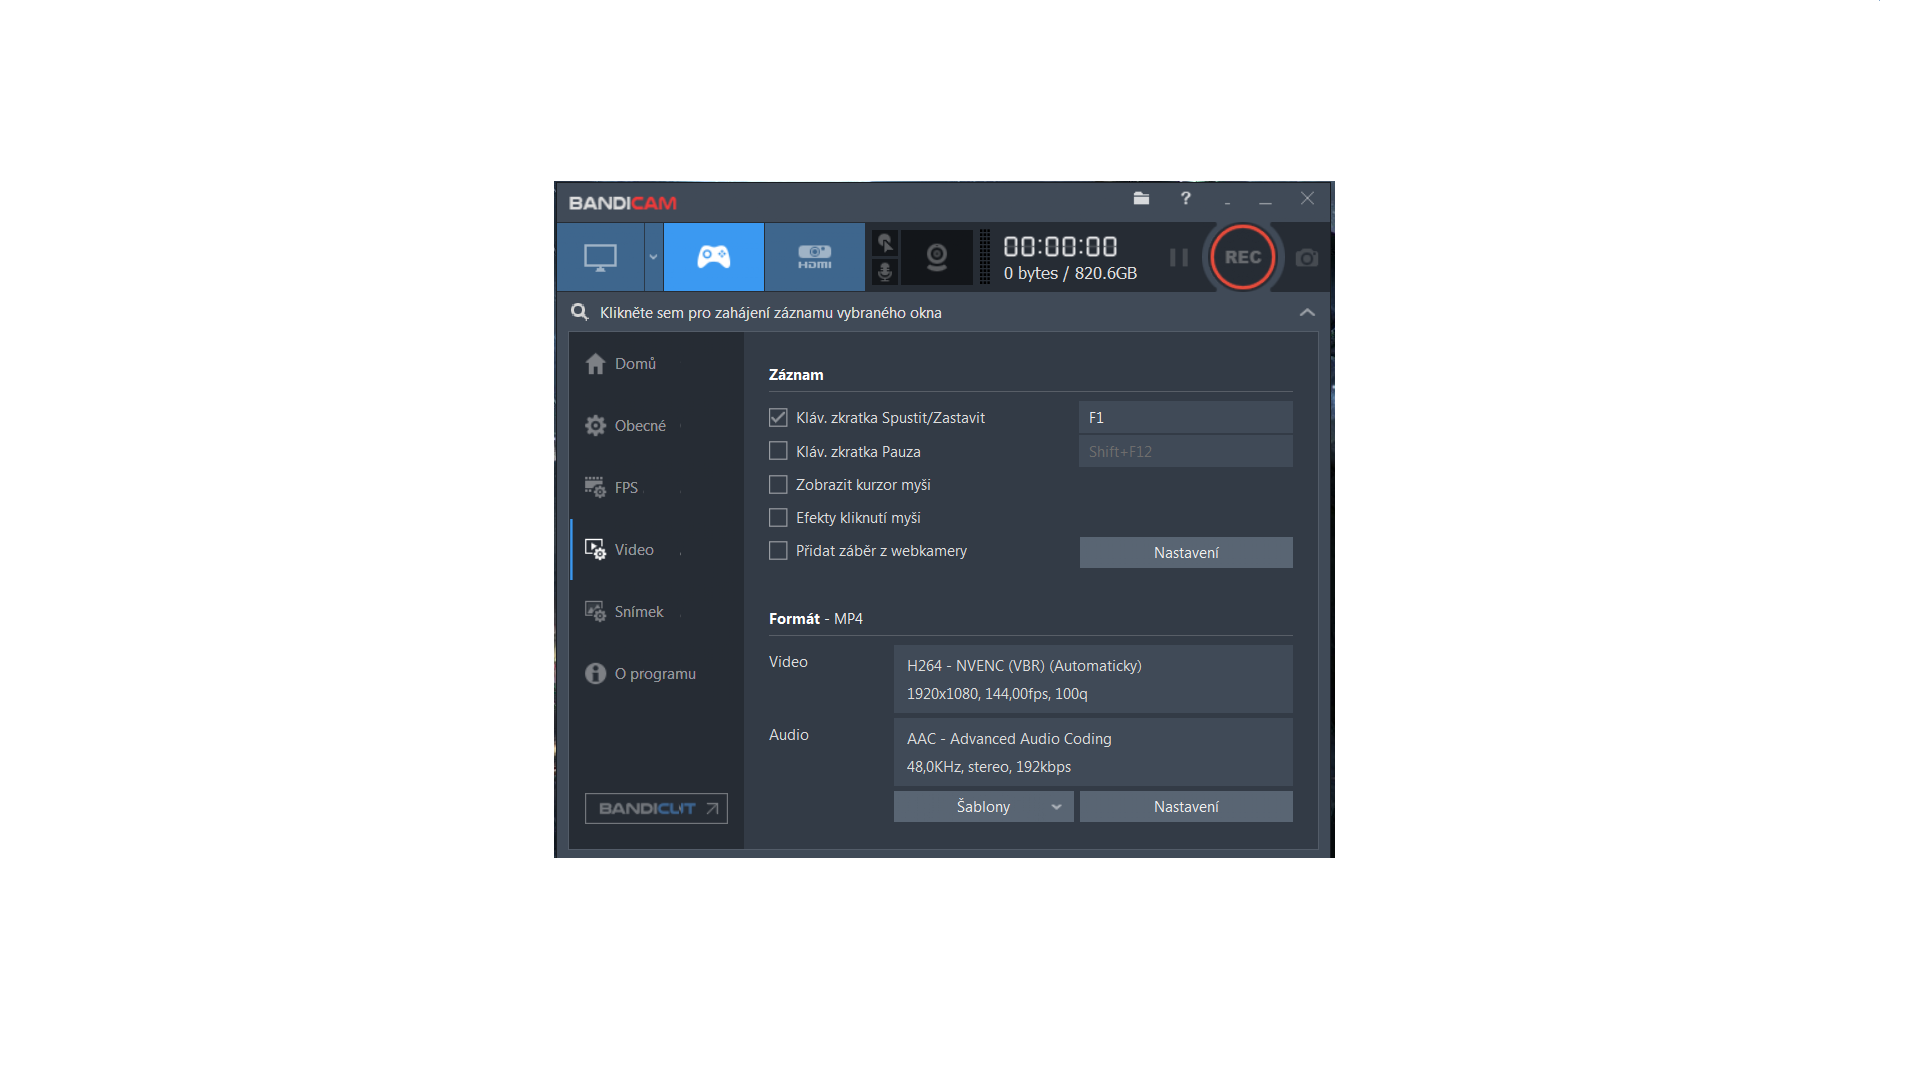The image size is (1920, 1080).
Task: Take a screenshot with camera icon
Action: pos(1306,258)
